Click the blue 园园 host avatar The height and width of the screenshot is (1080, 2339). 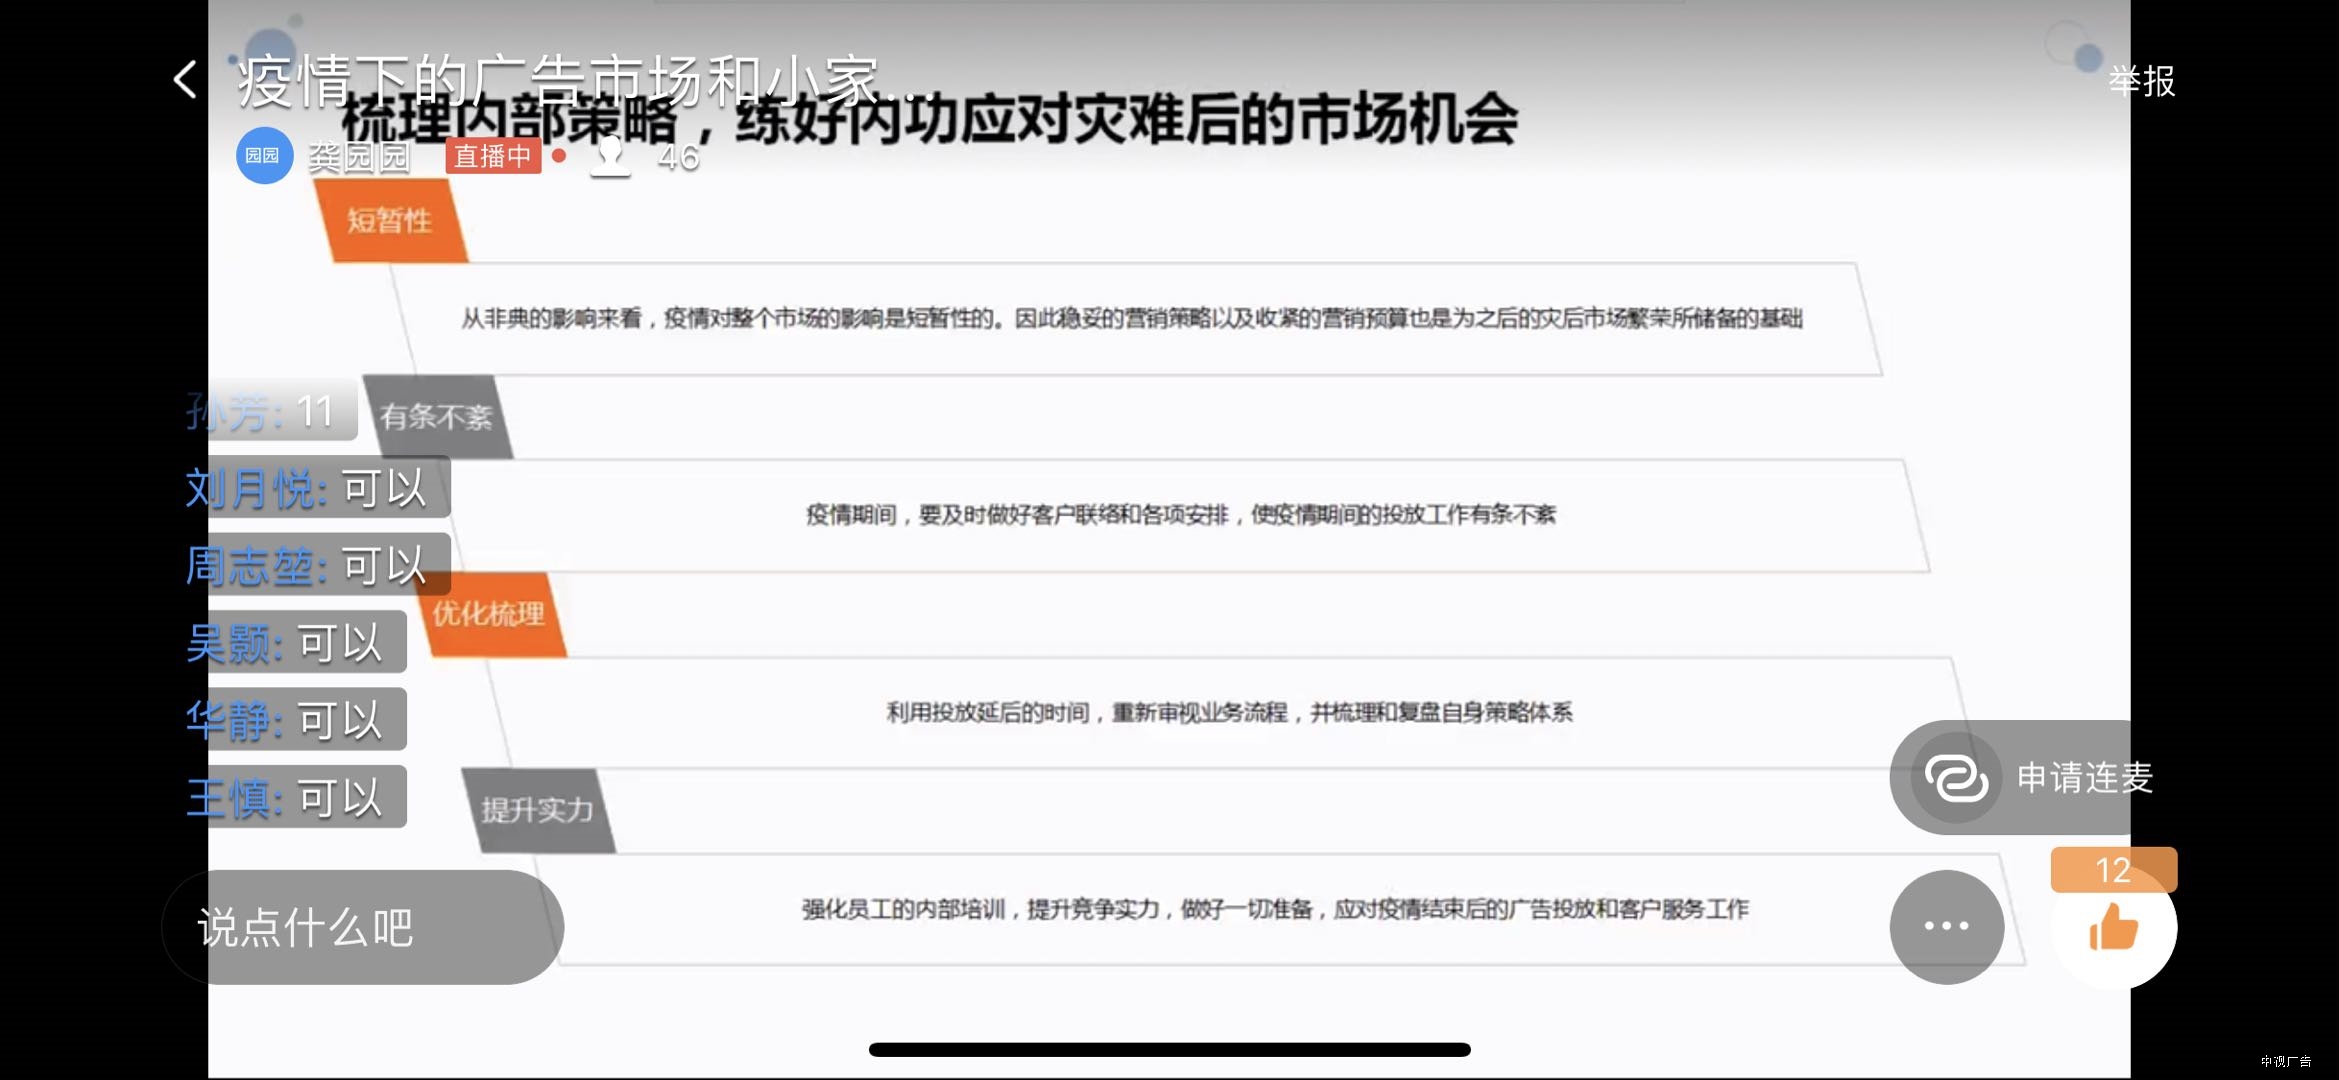(x=264, y=156)
